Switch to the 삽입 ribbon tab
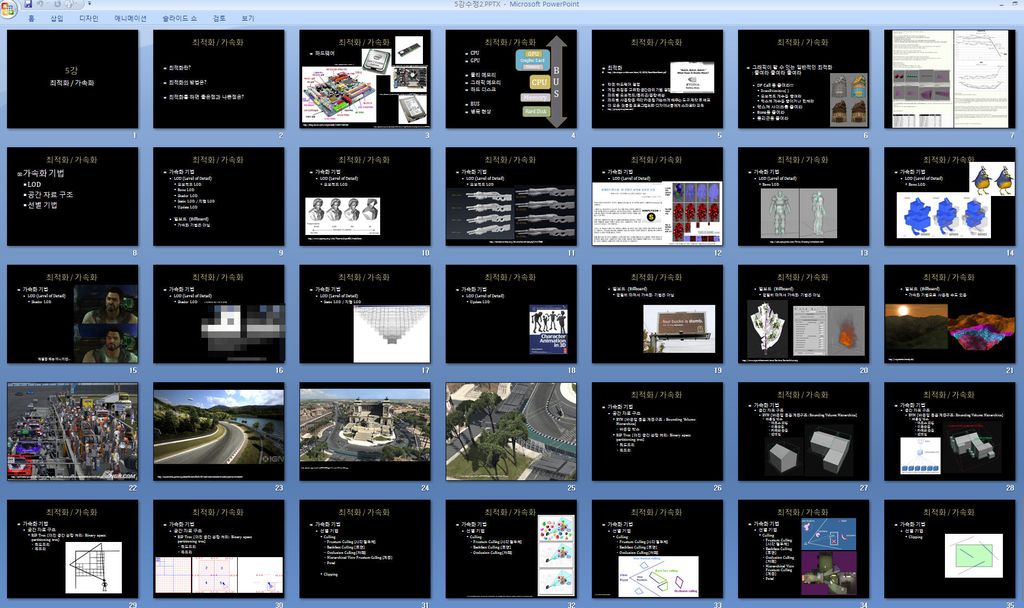The width and height of the screenshot is (1024, 608). tap(57, 18)
